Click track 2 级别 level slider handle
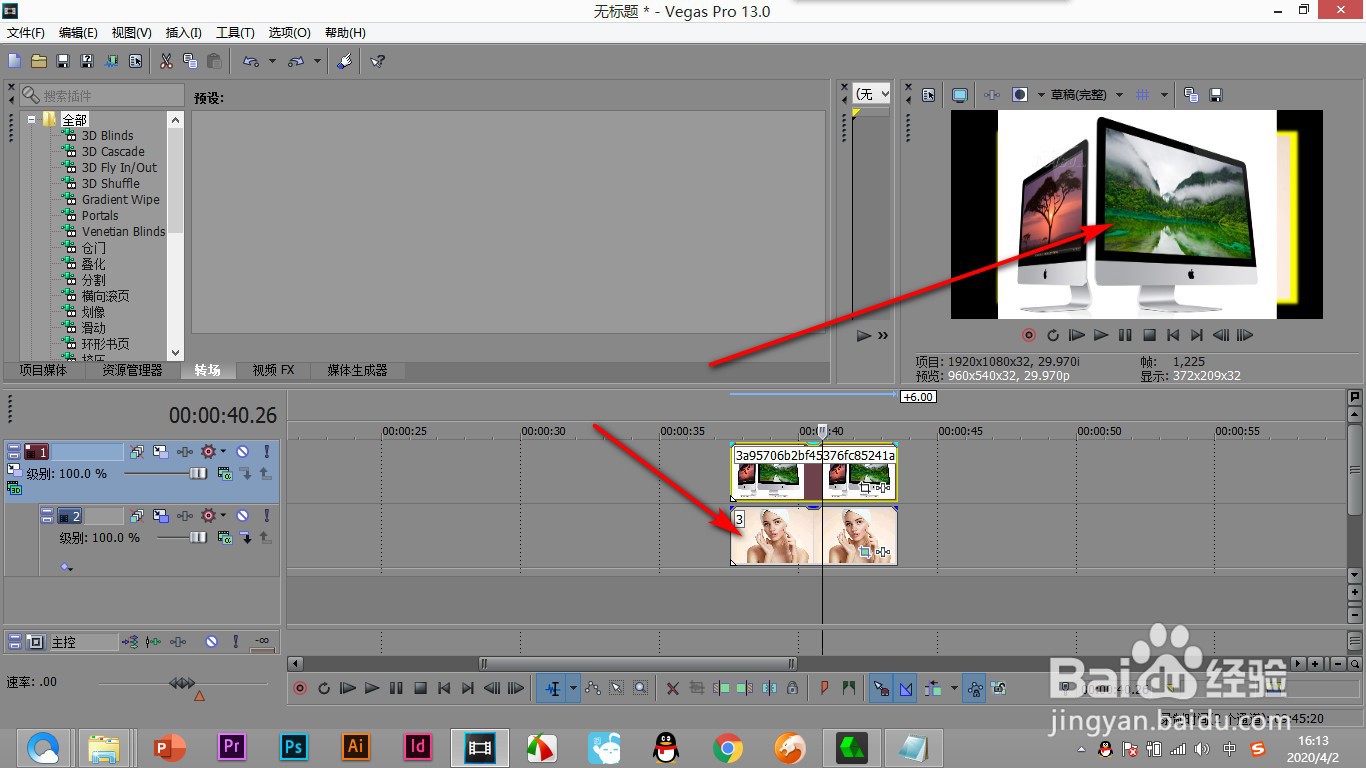 [198, 537]
